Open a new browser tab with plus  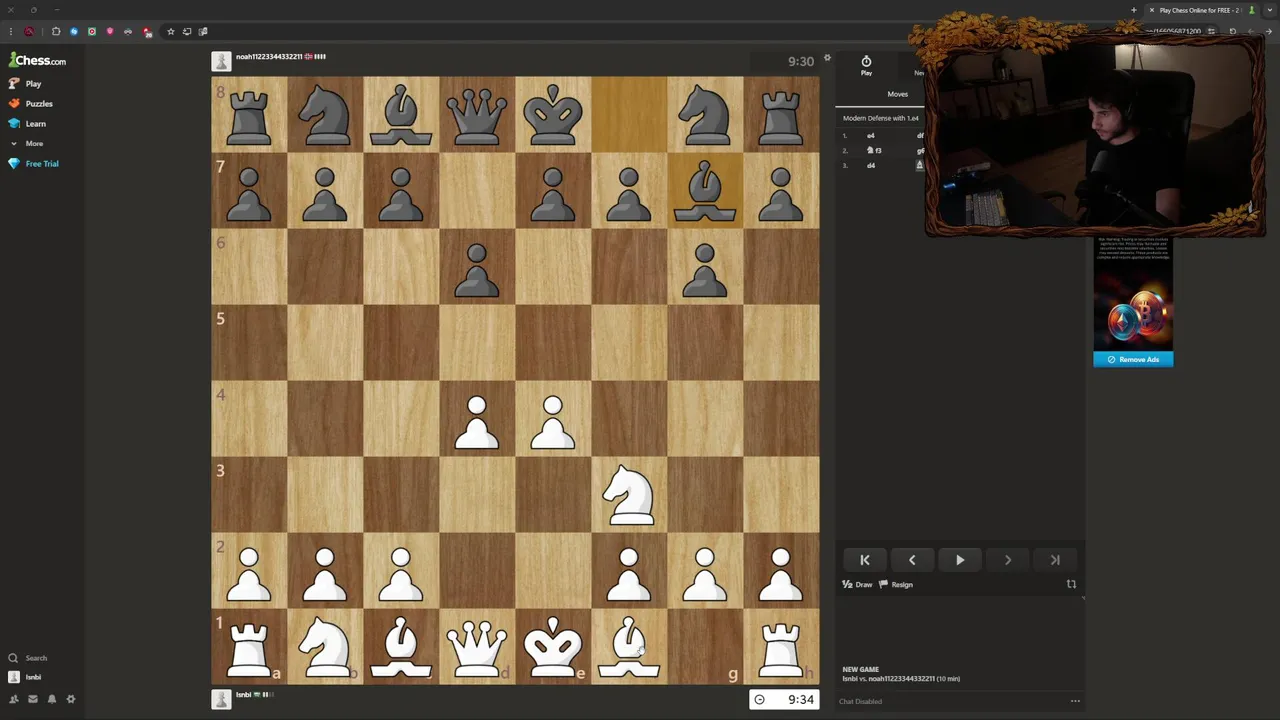coord(1134,10)
